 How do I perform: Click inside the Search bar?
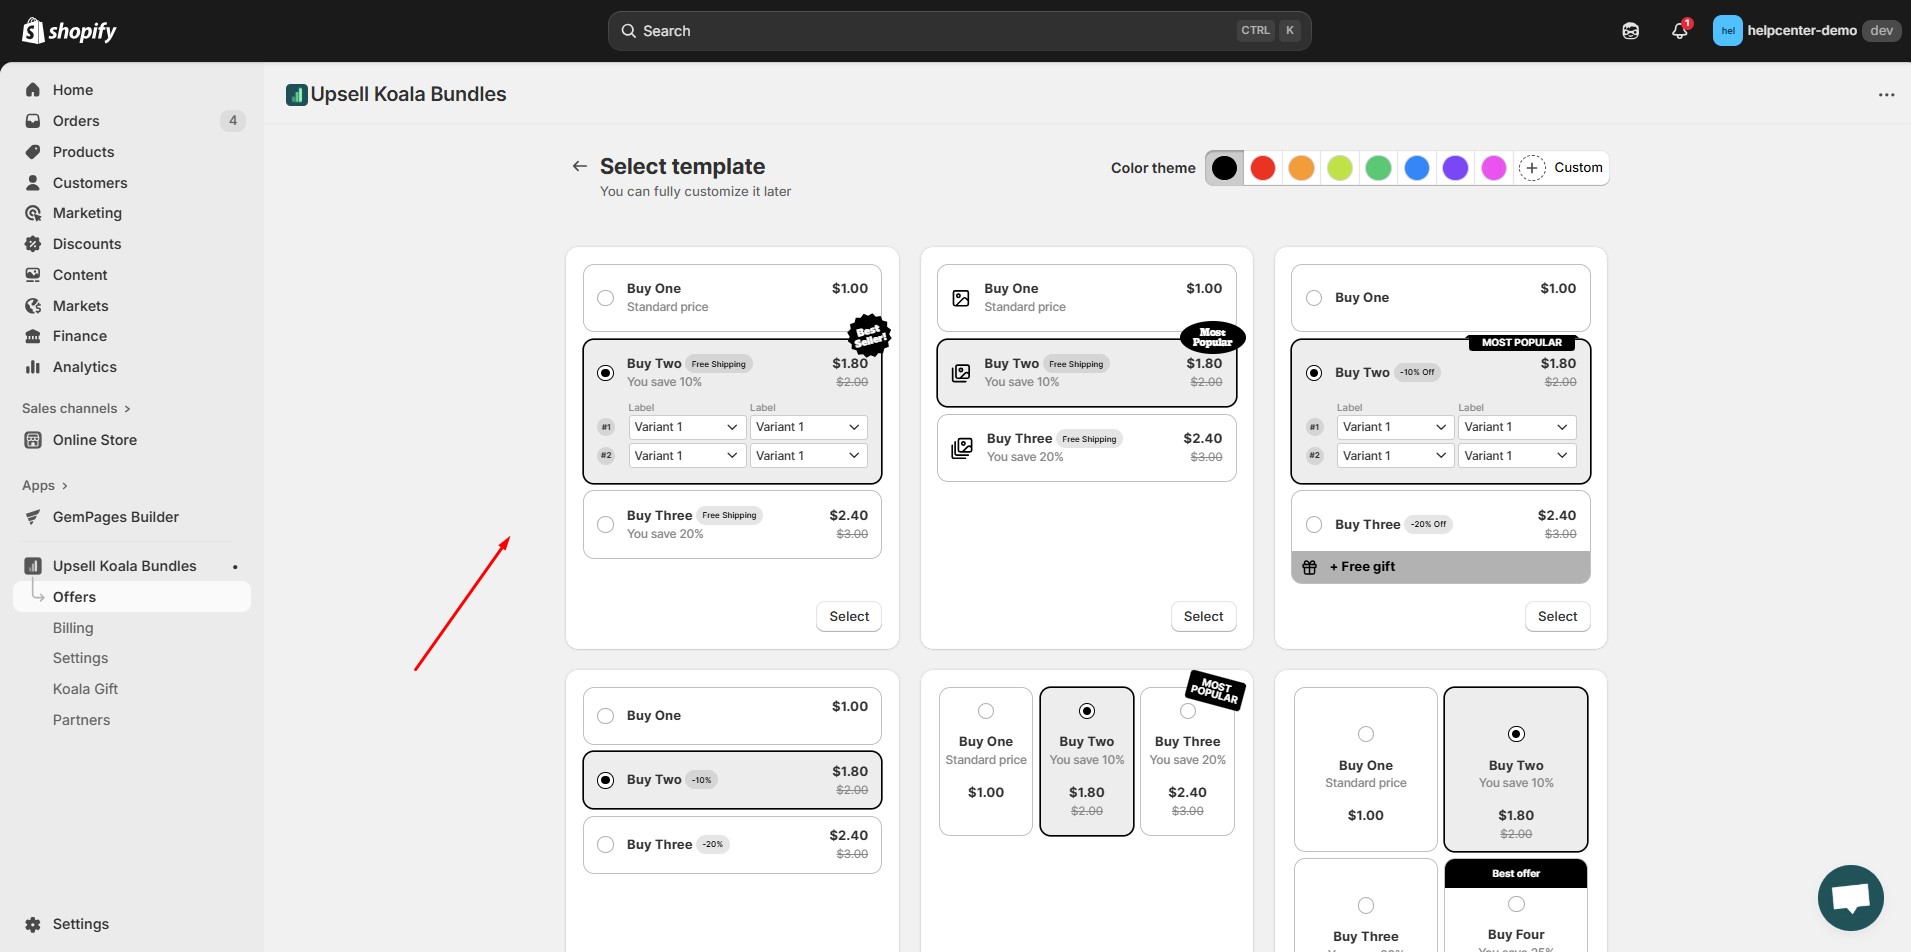[958, 30]
